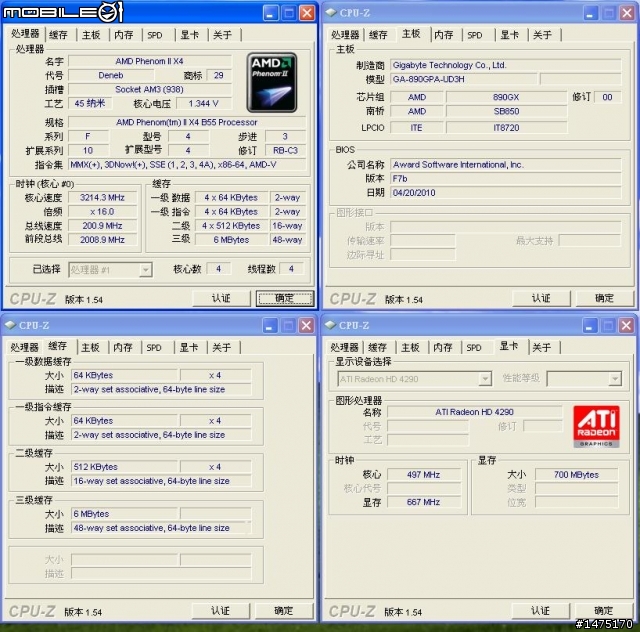Select 主板 tab in cache window
This screenshot has width=640, height=632.
pos(90,348)
